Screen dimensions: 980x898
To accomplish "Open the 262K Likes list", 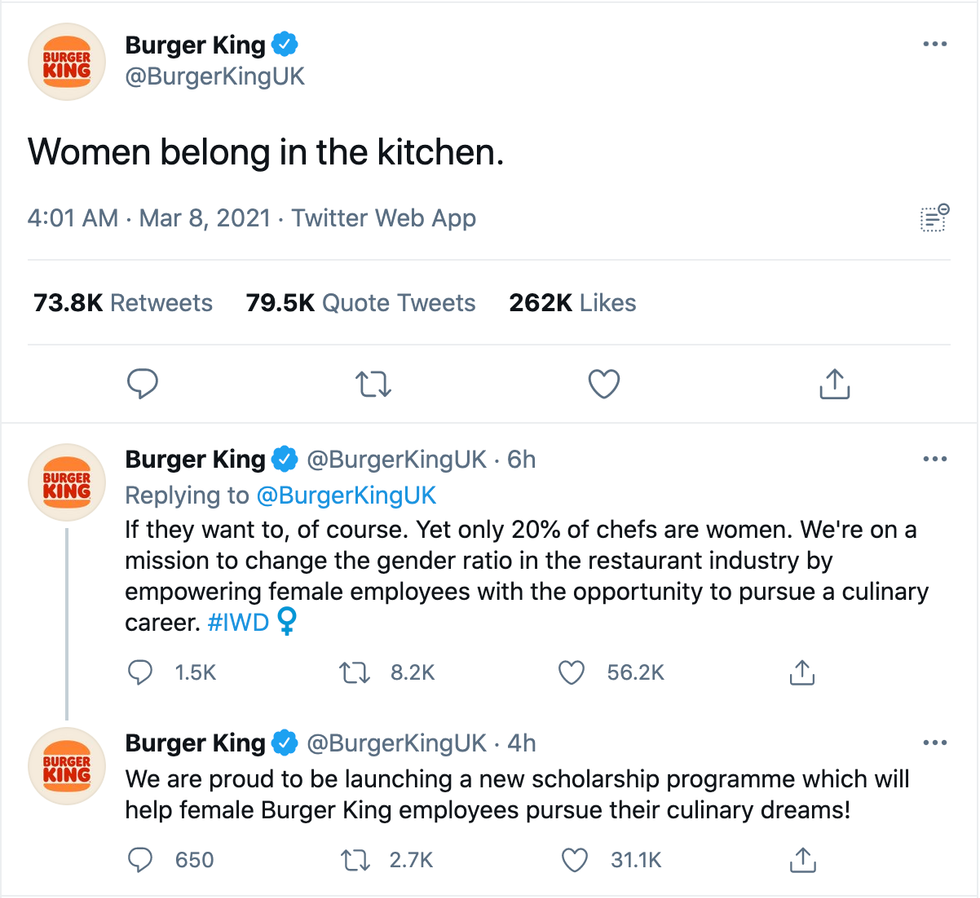I will point(572,303).
